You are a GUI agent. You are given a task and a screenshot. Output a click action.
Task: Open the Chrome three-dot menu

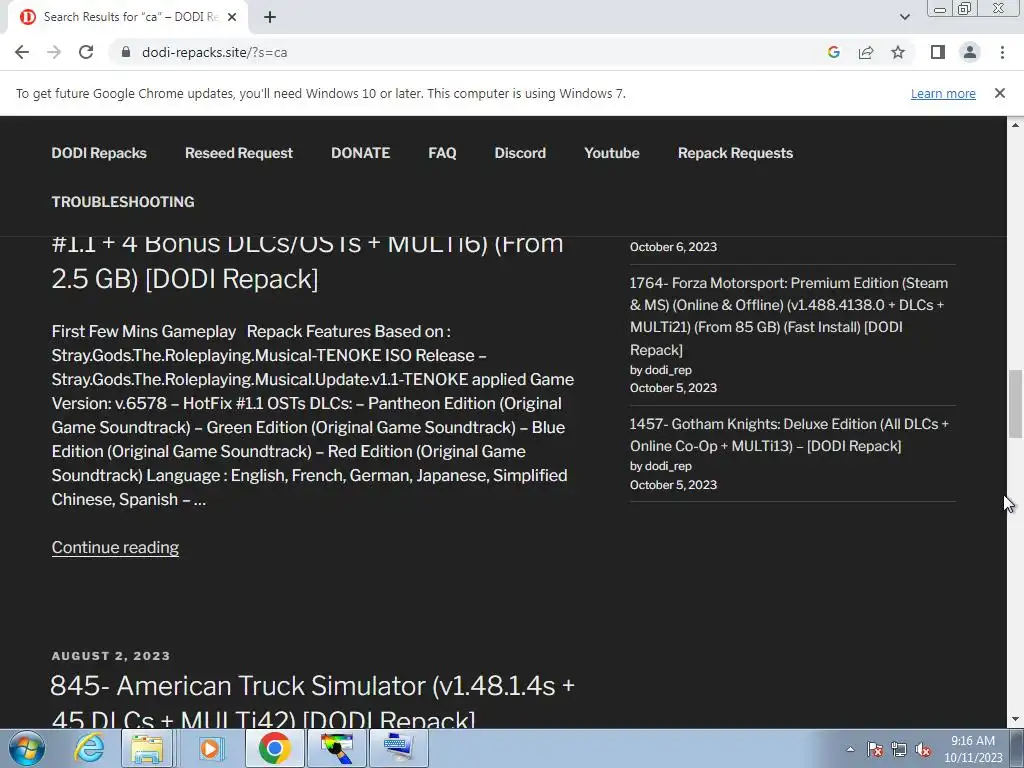pos(1002,52)
